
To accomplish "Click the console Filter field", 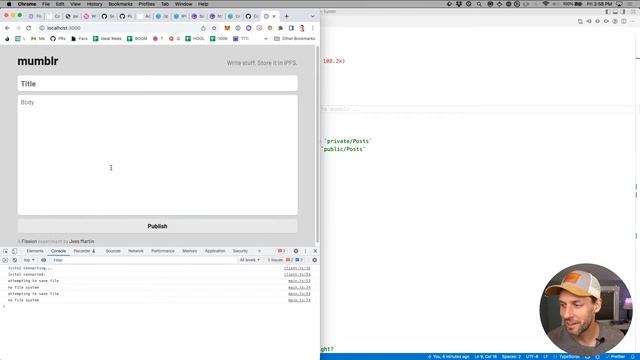I will coord(143,260).
